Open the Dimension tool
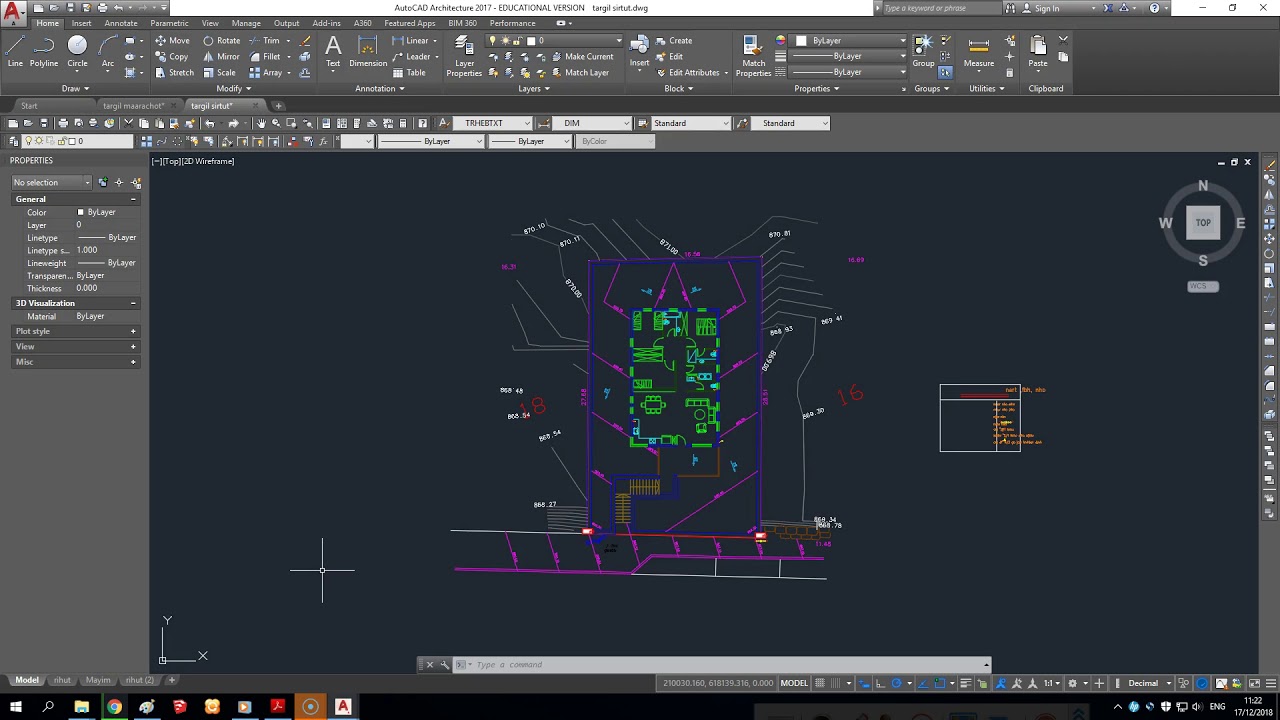Screen dimensions: 1280x720 [368, 51]
